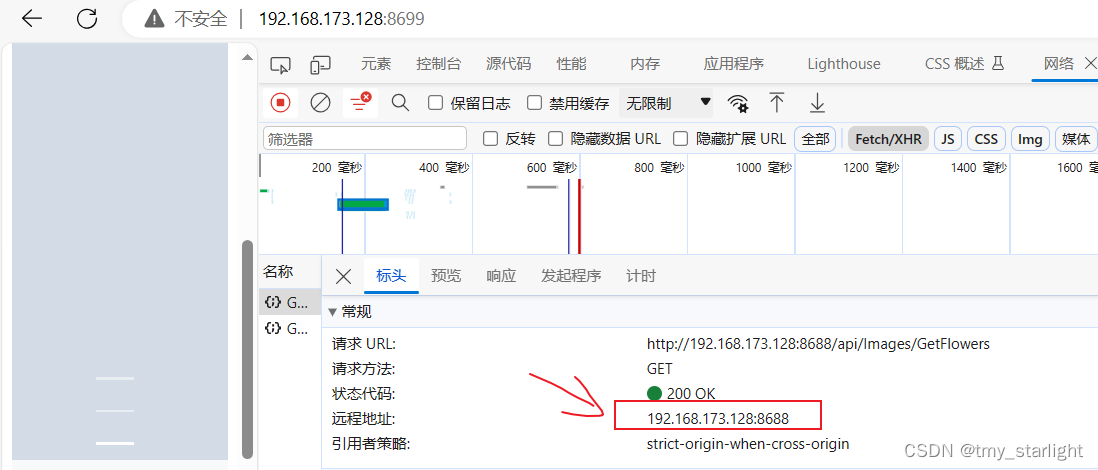
Task: Click the page vertical scrollbar thumb
Action: pos(246,348)
